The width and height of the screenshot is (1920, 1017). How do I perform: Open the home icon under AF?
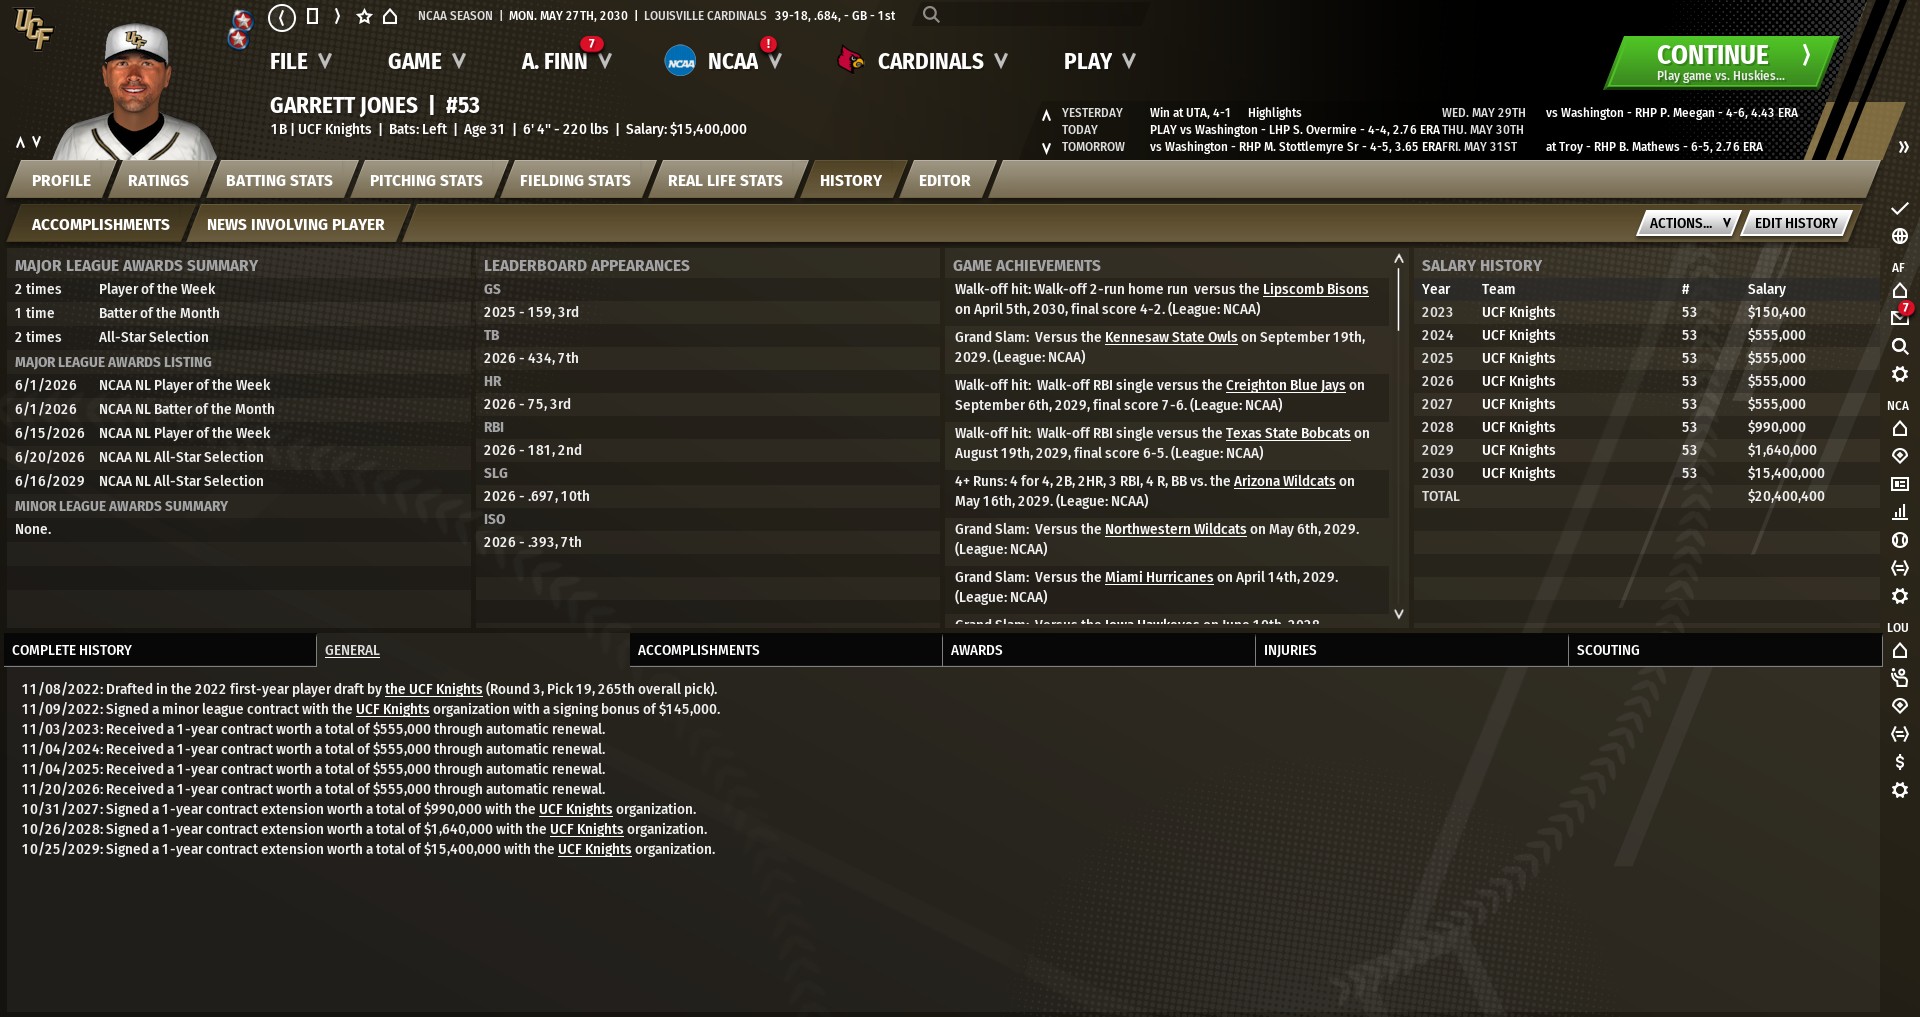[1900, 291]
